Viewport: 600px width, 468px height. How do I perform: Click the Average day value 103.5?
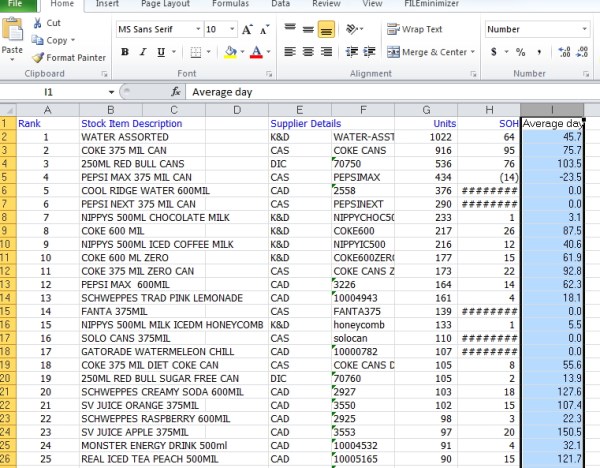569,164
